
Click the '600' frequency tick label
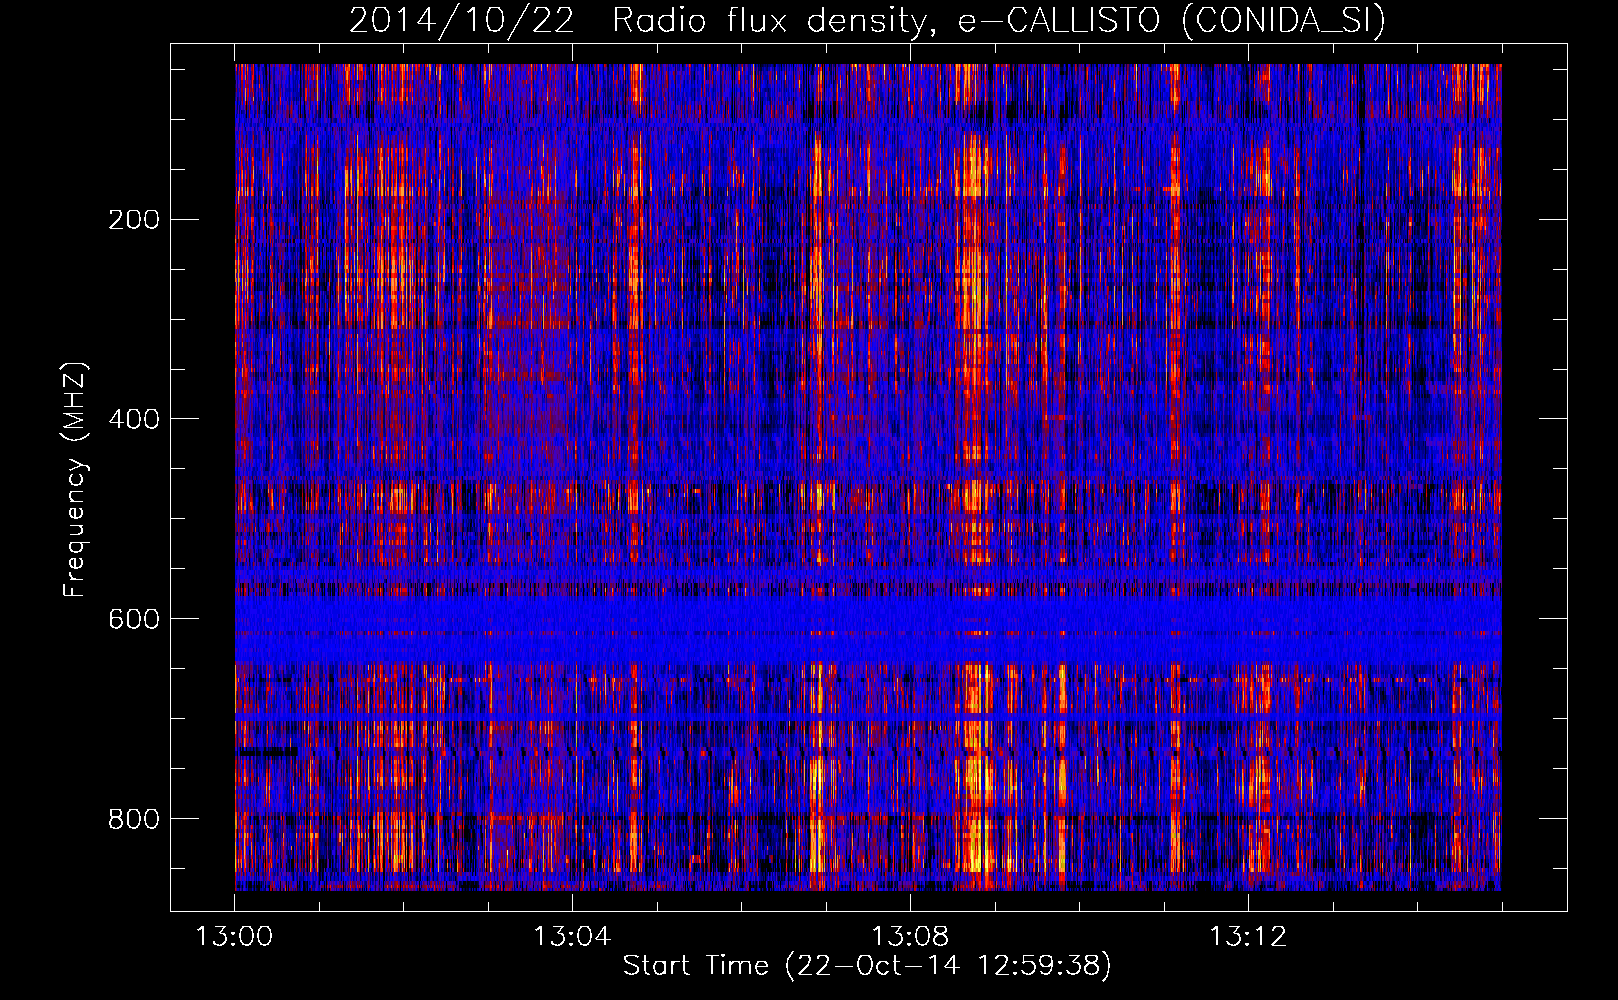(134, 619)
